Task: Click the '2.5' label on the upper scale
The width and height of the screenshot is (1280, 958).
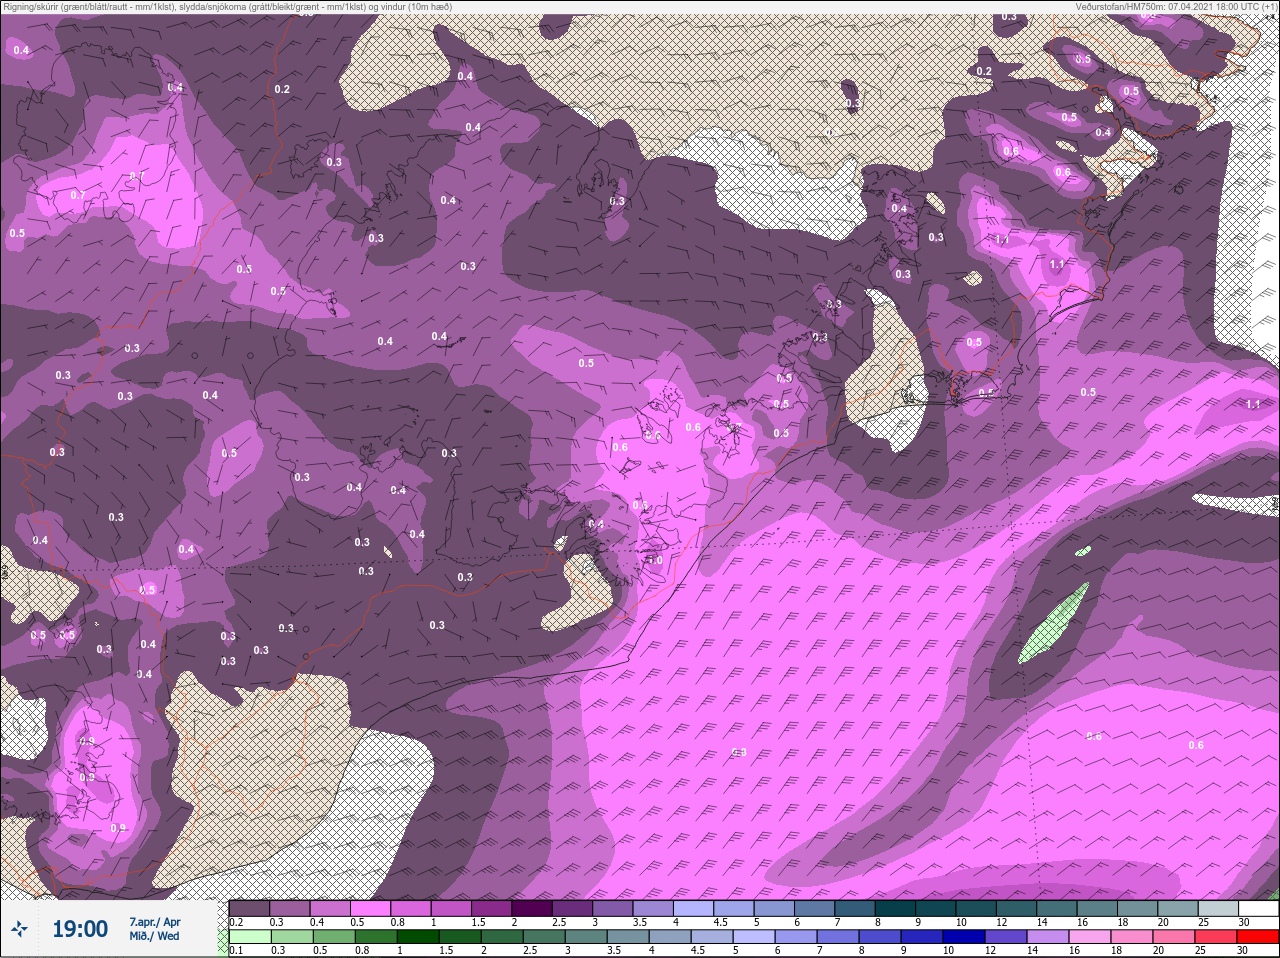Action: (x=559, y=922)
